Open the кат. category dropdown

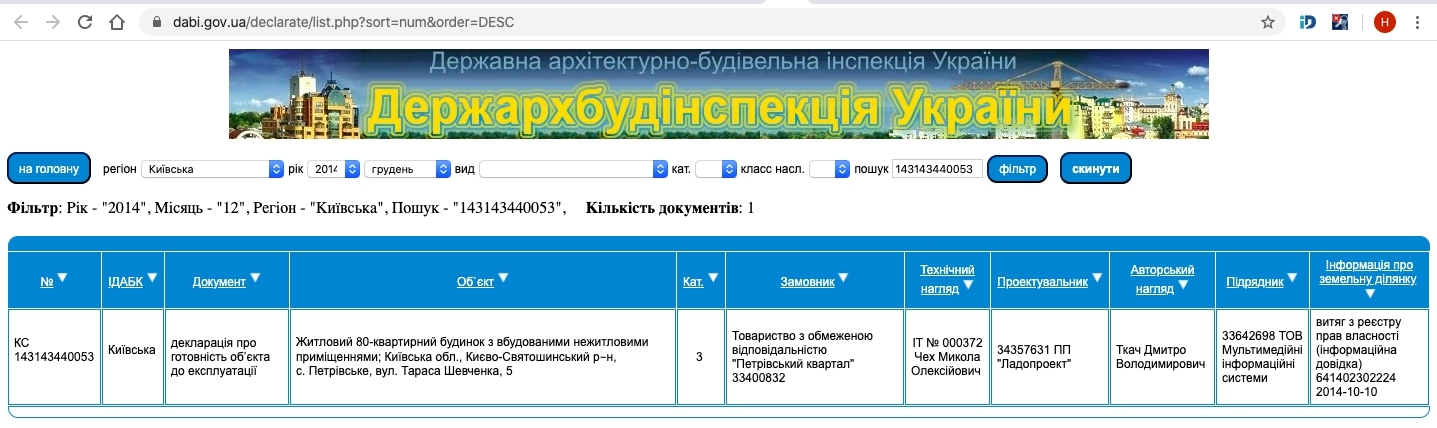pyautogui.click(x=716, y=170)
